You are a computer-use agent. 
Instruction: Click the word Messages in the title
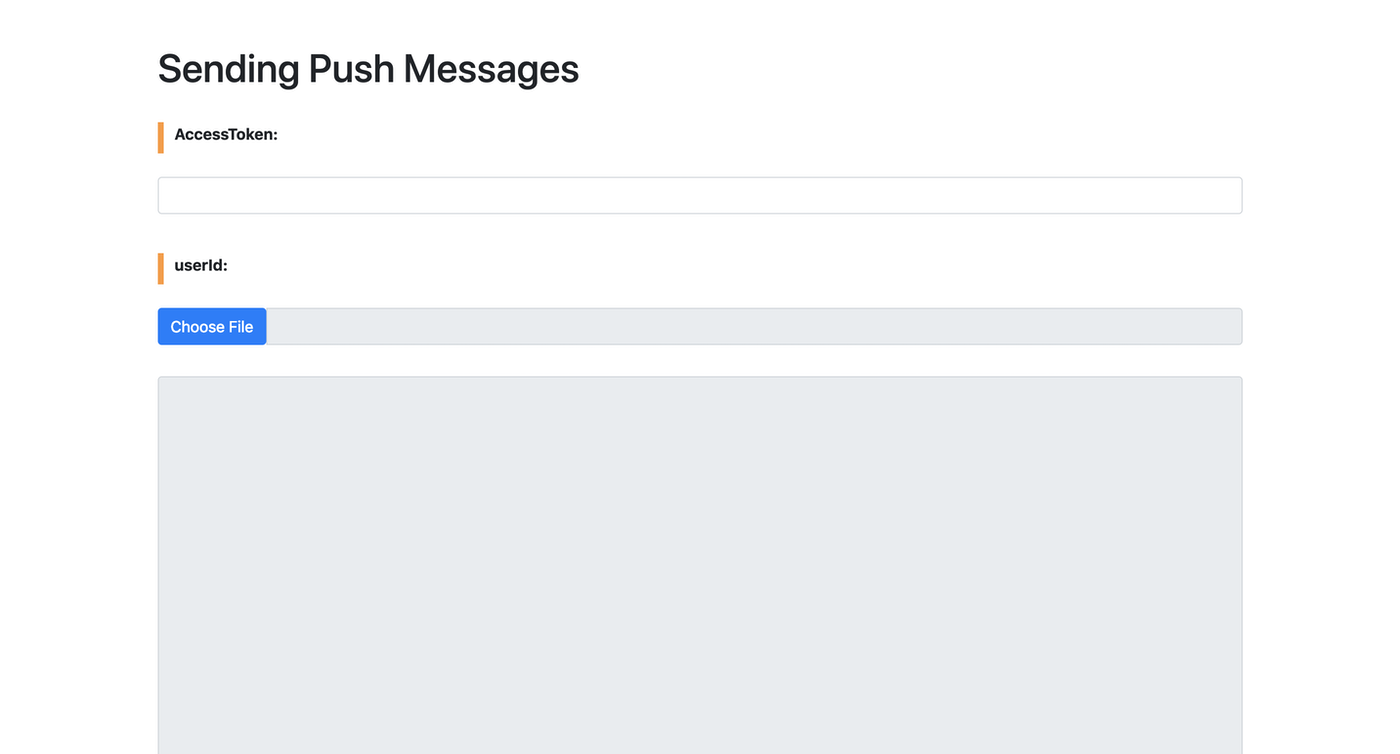(x=491, y=69)
